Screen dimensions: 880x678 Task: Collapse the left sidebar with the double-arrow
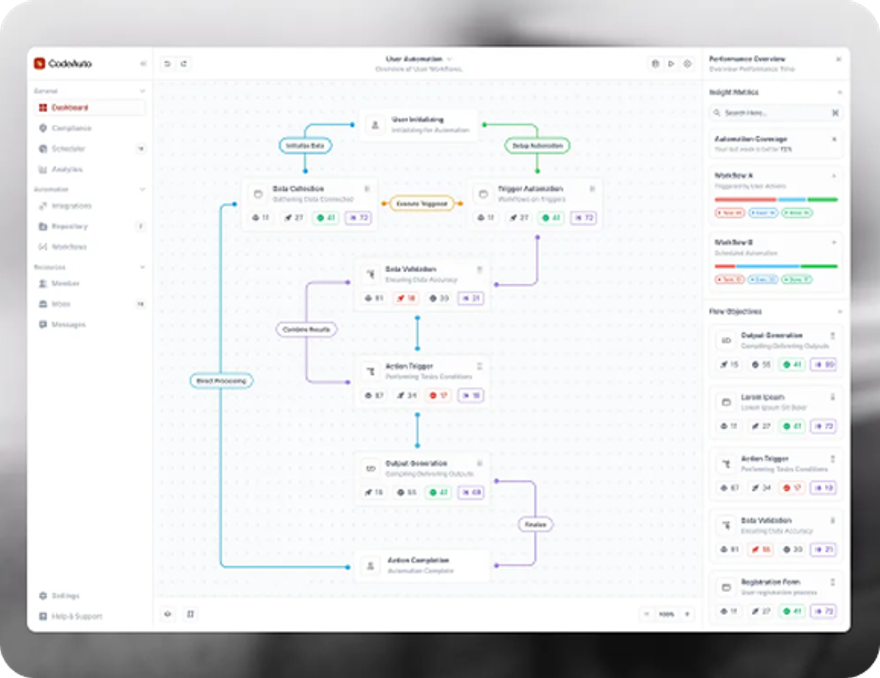point(143,63)
